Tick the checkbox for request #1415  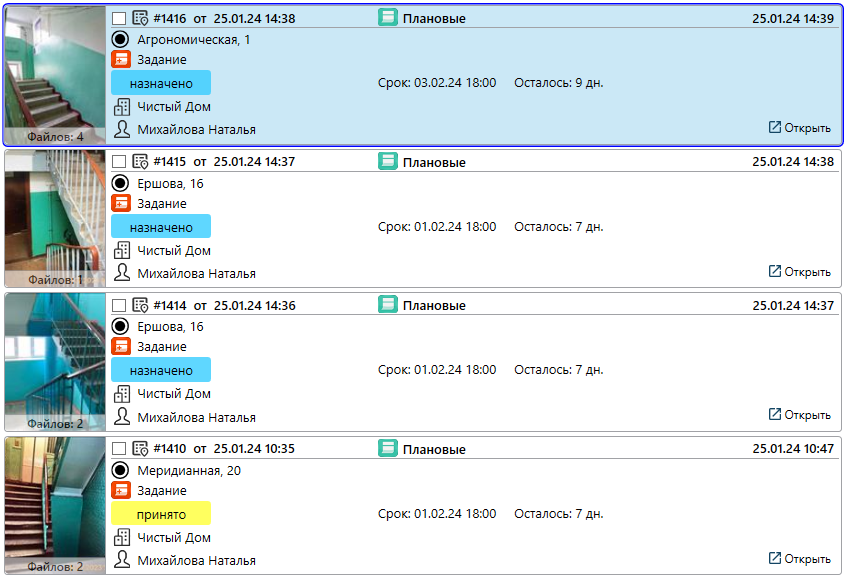[119, 162]
